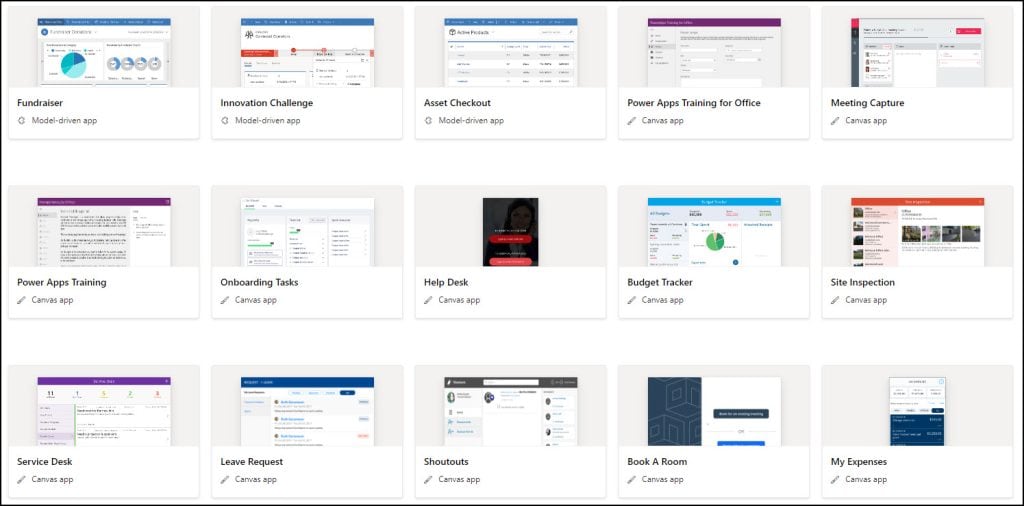Select the Asset Checkout preview image
Image resolution: width=1024 pixels, height=506 pixels.
pos(511,52)
